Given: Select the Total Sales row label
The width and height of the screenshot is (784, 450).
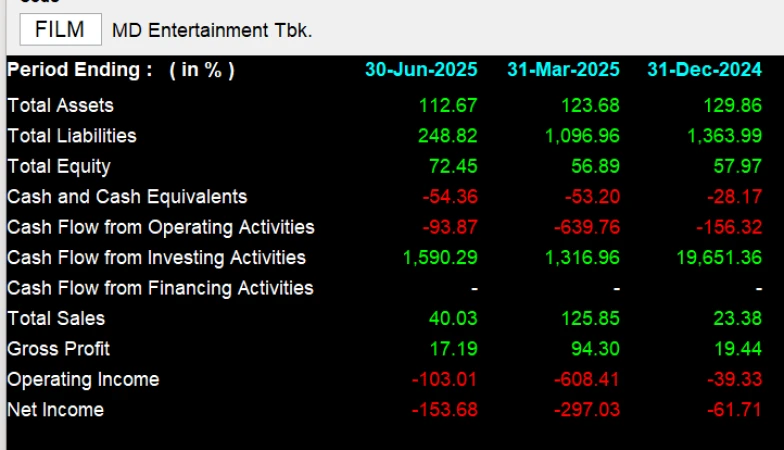Looking at the screenshot, I should 56,318.
